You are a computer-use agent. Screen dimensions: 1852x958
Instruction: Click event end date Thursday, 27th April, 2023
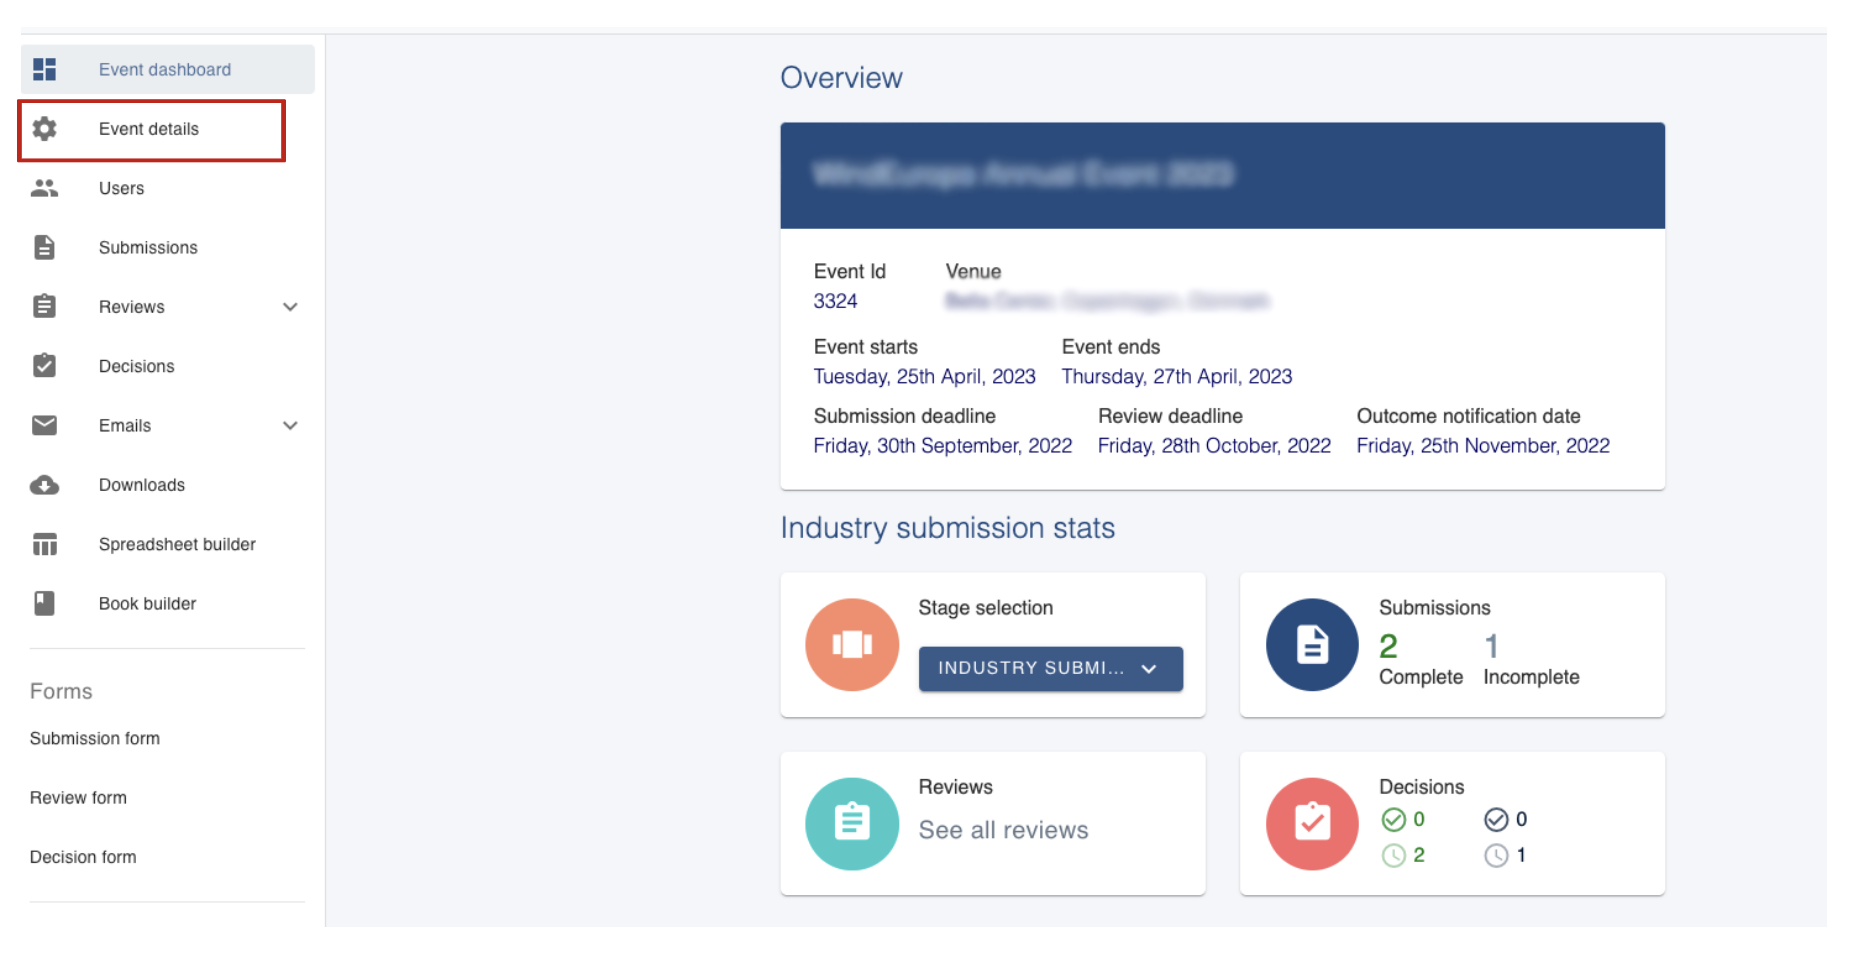click(x=1176, y=376)
